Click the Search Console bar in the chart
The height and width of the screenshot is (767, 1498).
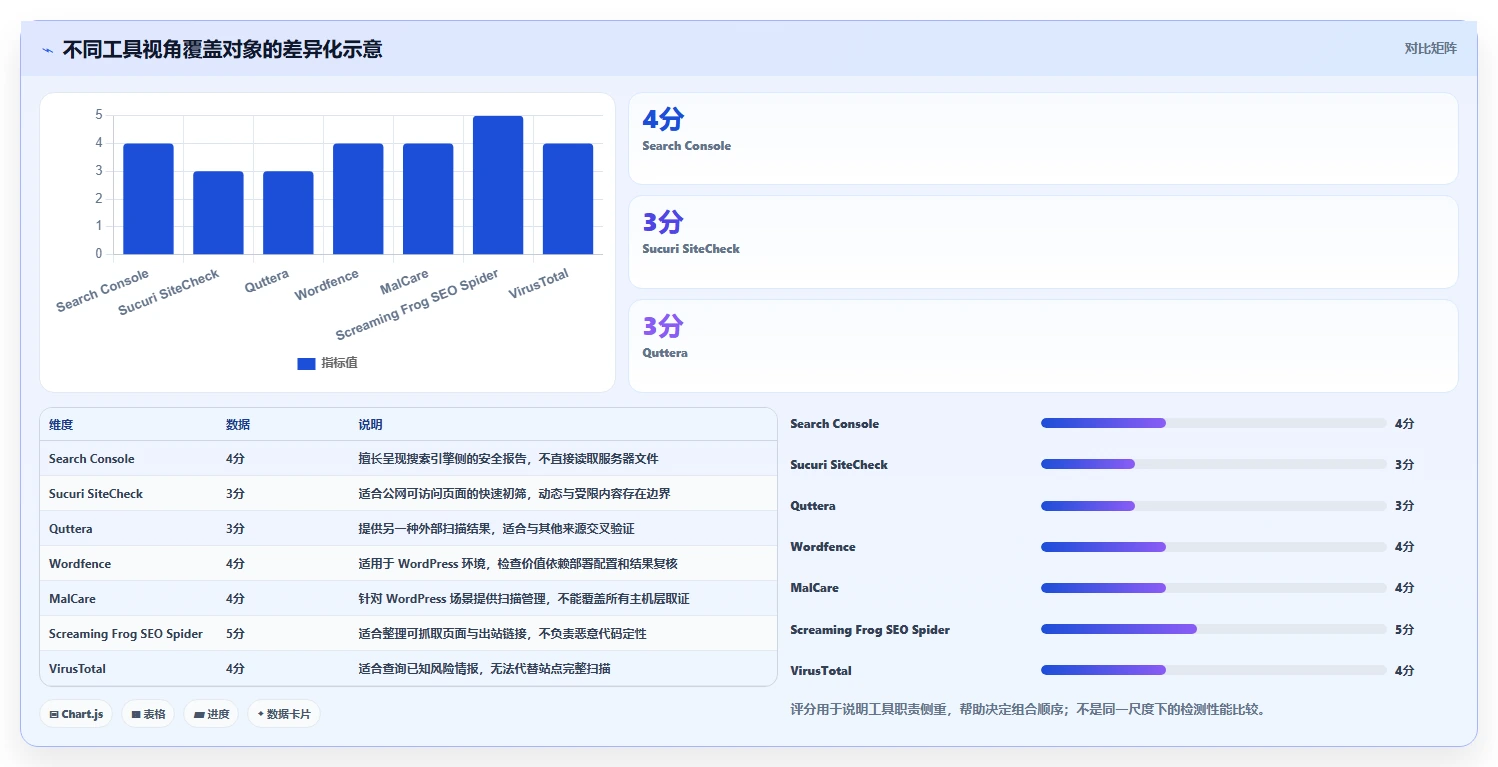[x=148, y=199]
